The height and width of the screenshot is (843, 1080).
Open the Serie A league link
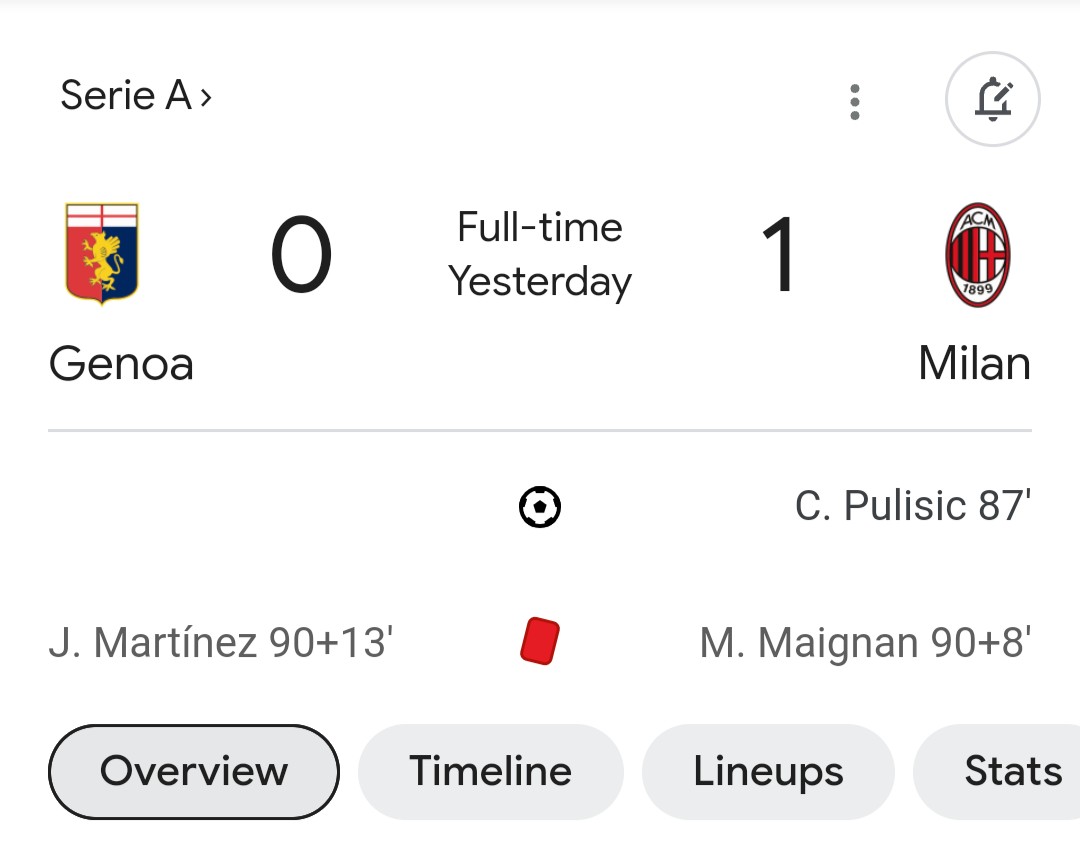point(125,96)
